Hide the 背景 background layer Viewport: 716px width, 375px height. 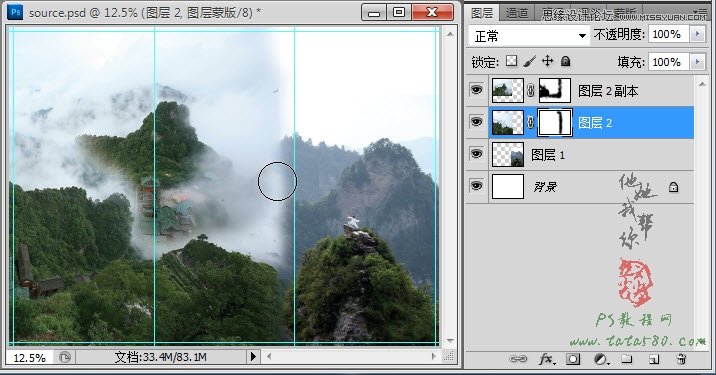[x=476, y=185]
